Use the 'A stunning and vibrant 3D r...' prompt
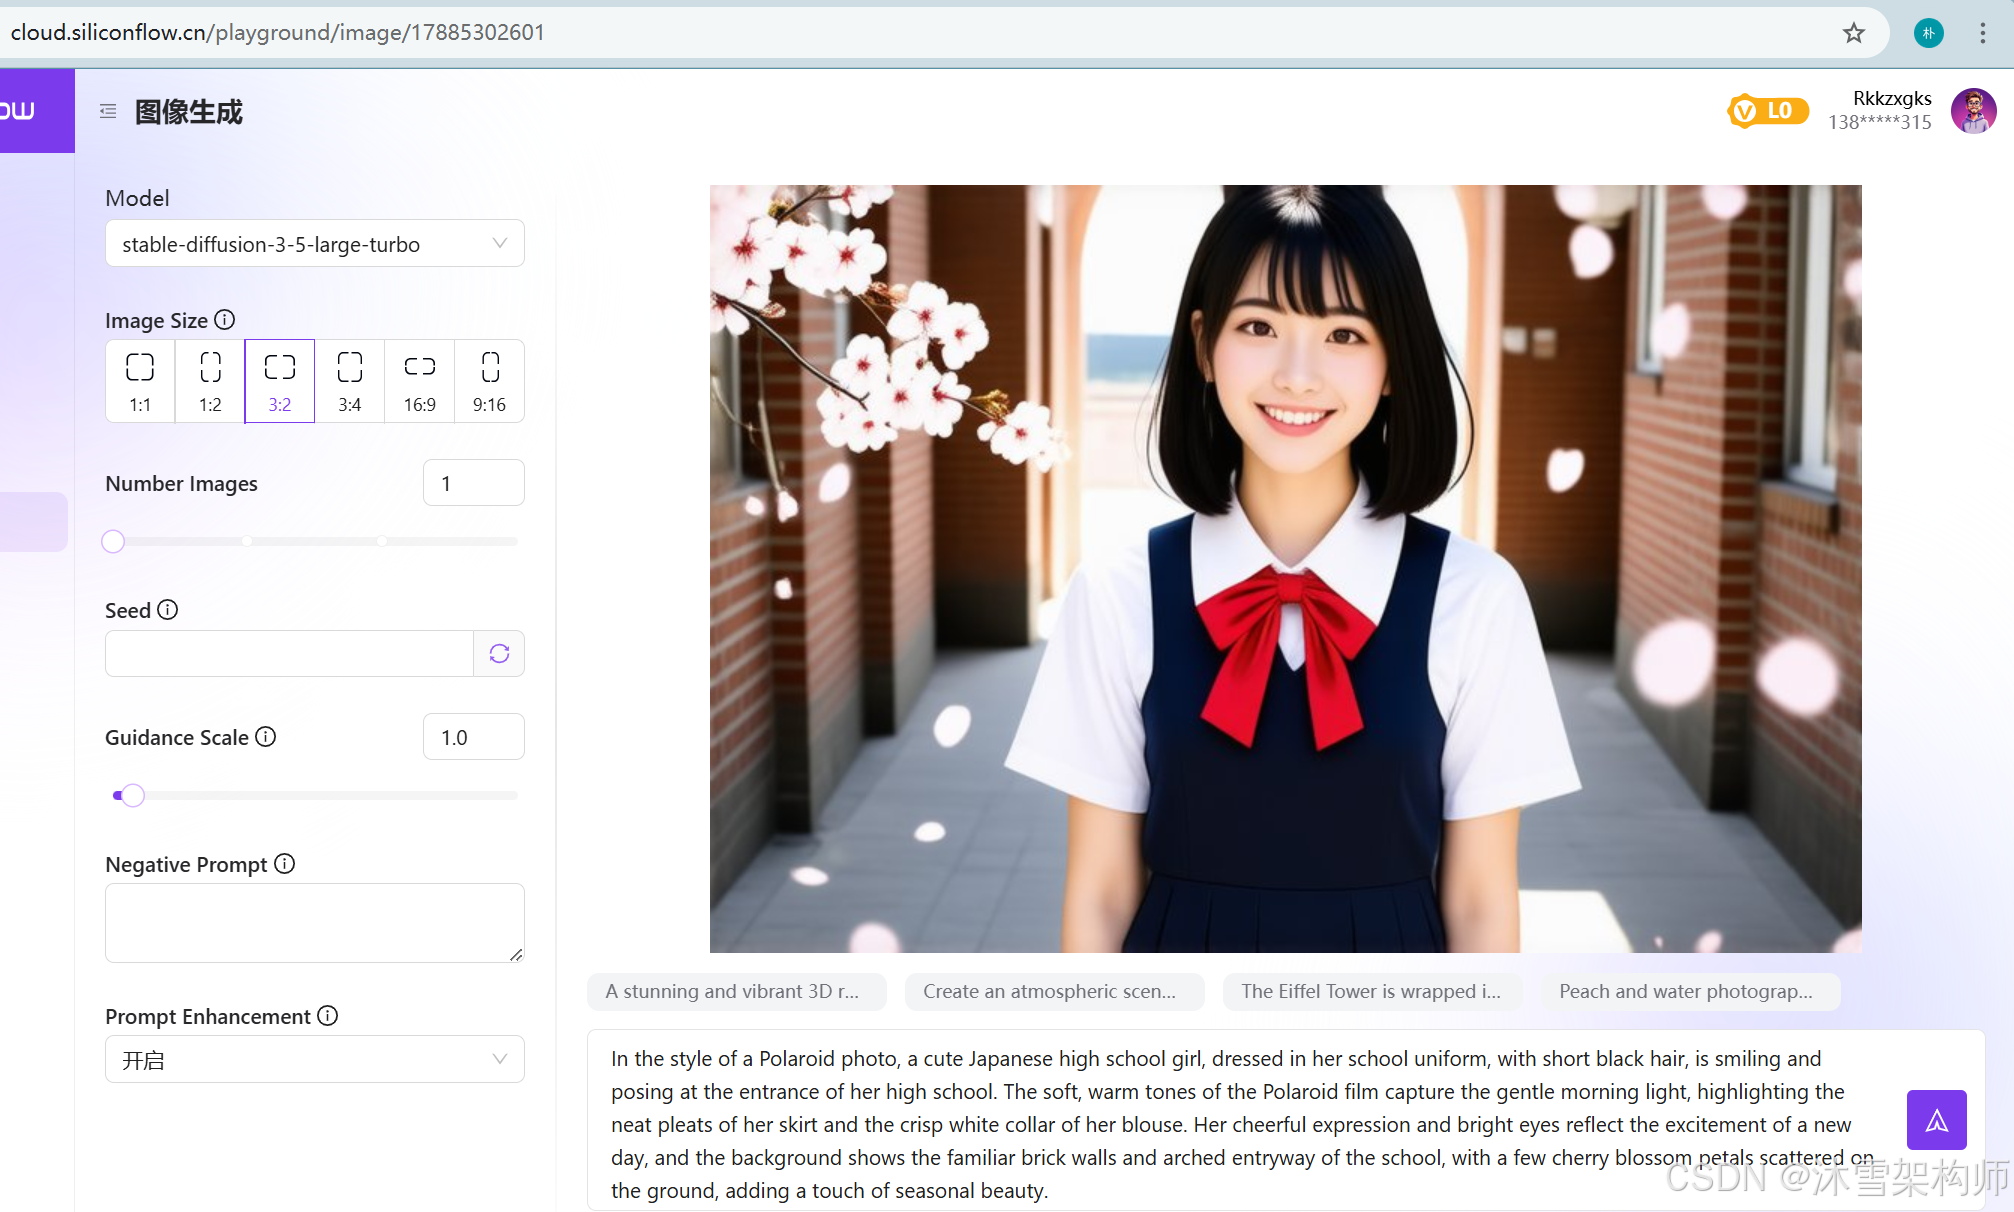Viewport: 2014px width, 1212px height. pyautogui.click(x=737, y=991)
